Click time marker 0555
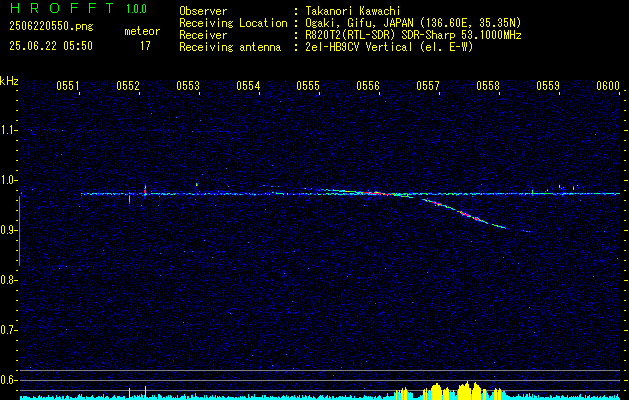Image resolution: width=629 pixels, height=400 pixels. click(x=308, y=85)
